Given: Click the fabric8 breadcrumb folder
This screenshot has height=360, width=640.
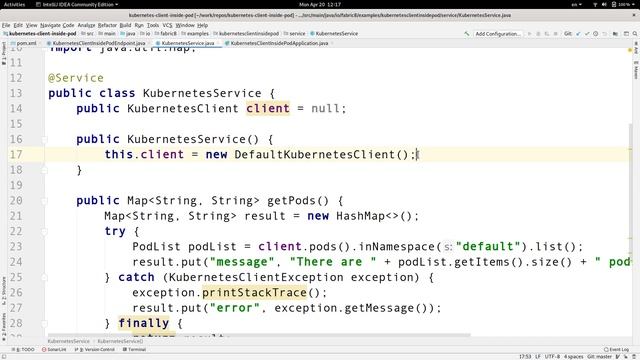Looking at the screenshot, I should (x=166, y=33).
